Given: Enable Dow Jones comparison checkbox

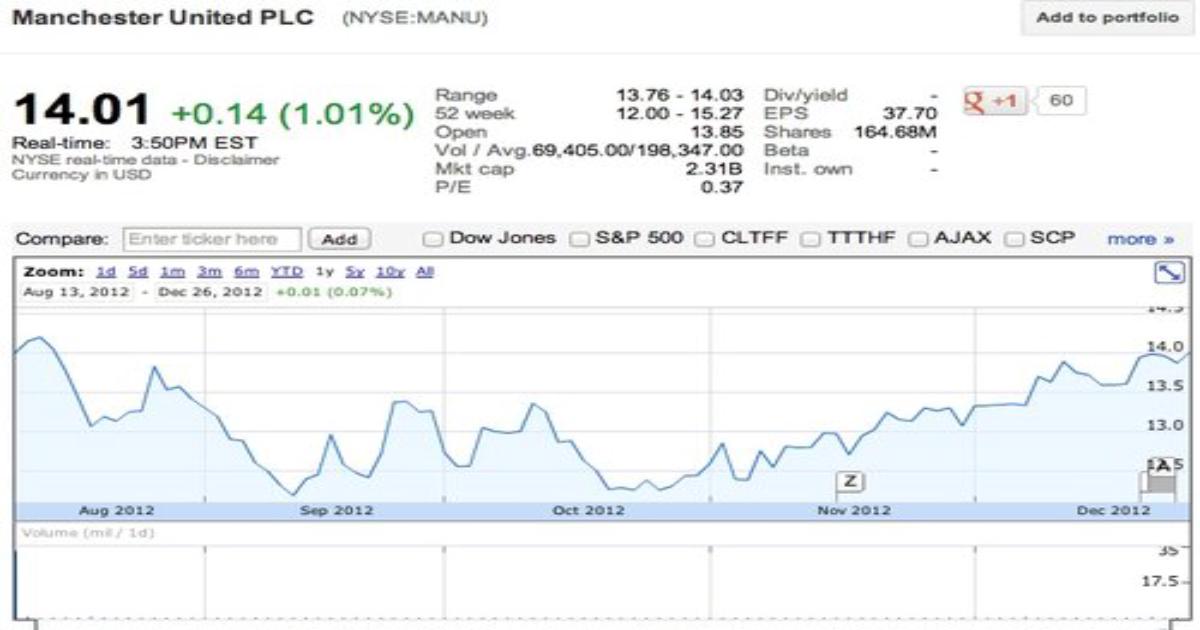Looking at the screenshot, I should 433,239.
